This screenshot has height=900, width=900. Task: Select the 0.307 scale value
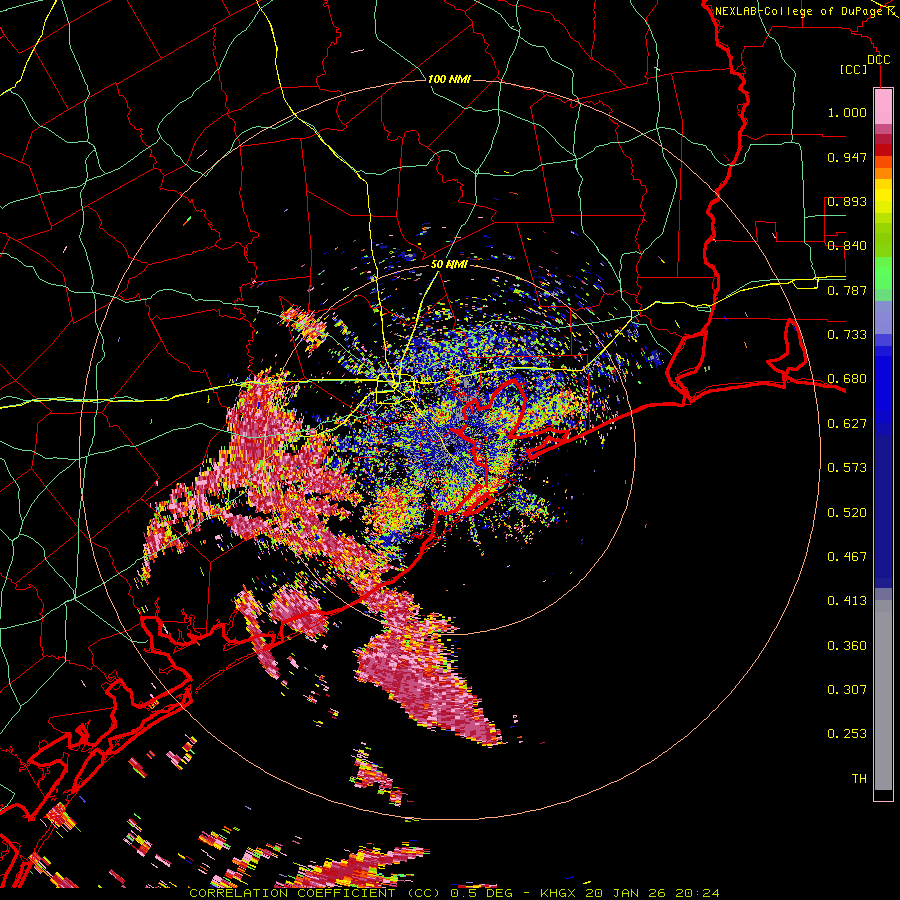click(x=847, y=690)
